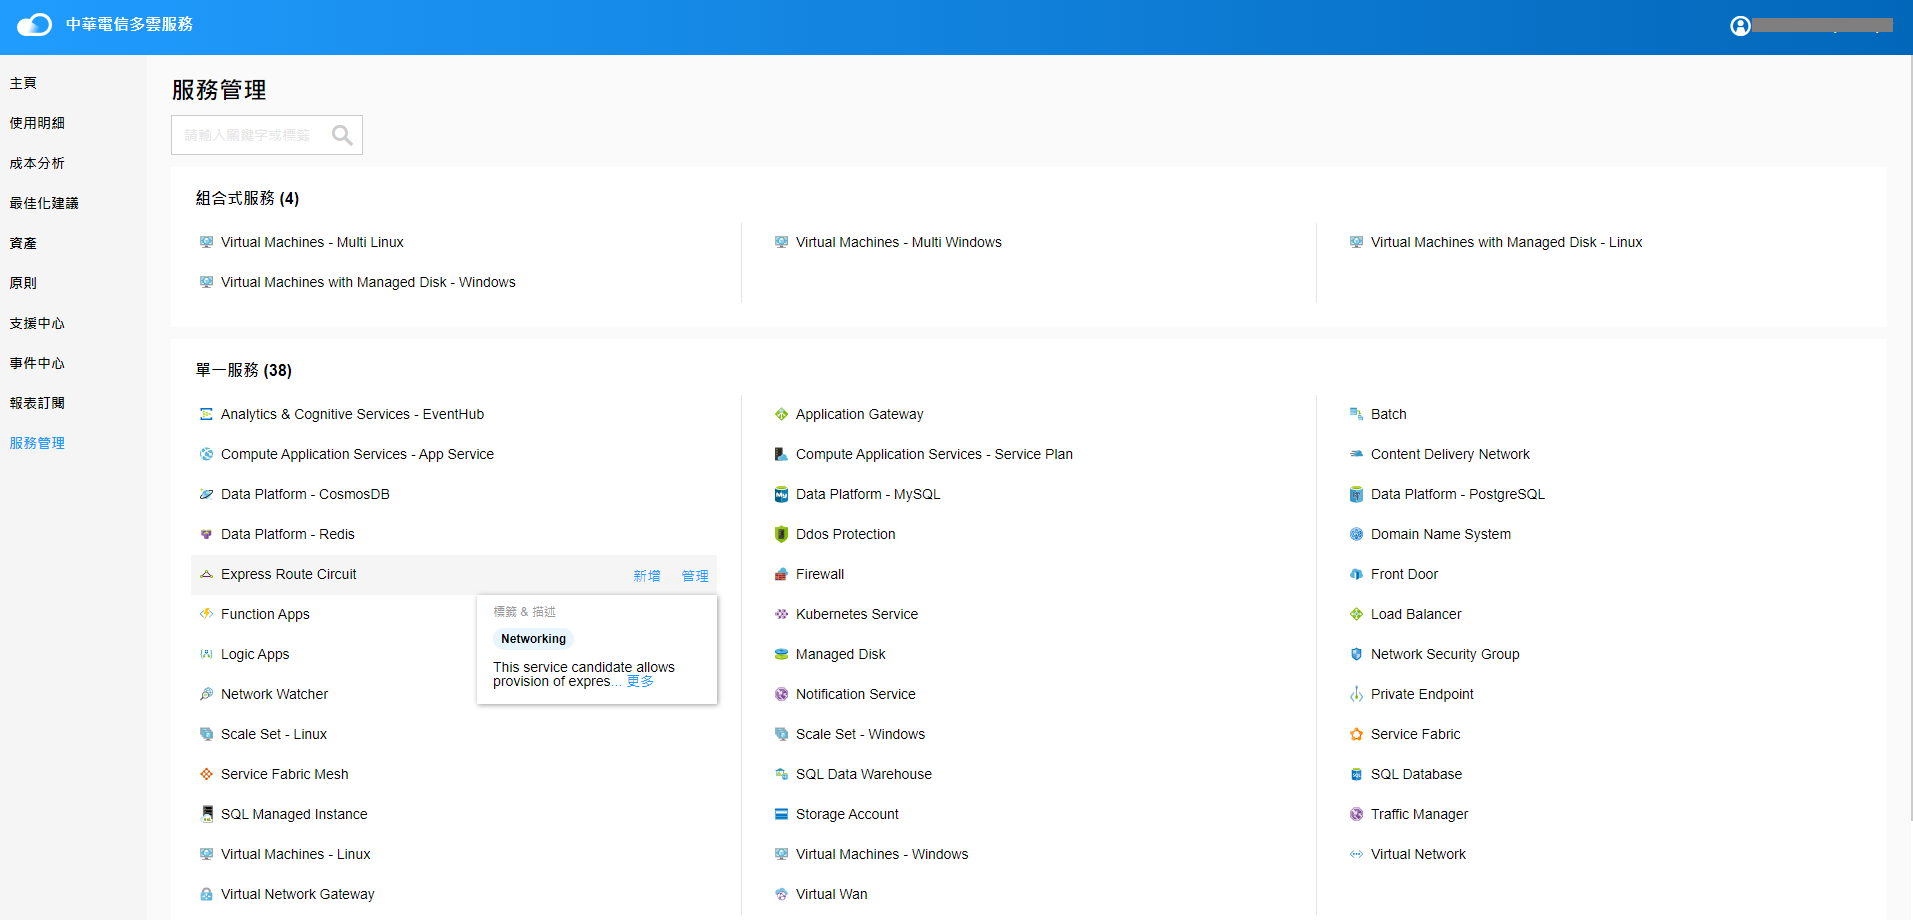Click the Managed Disk icon
The image size is (1913, 920).
(x=781, y=654)
